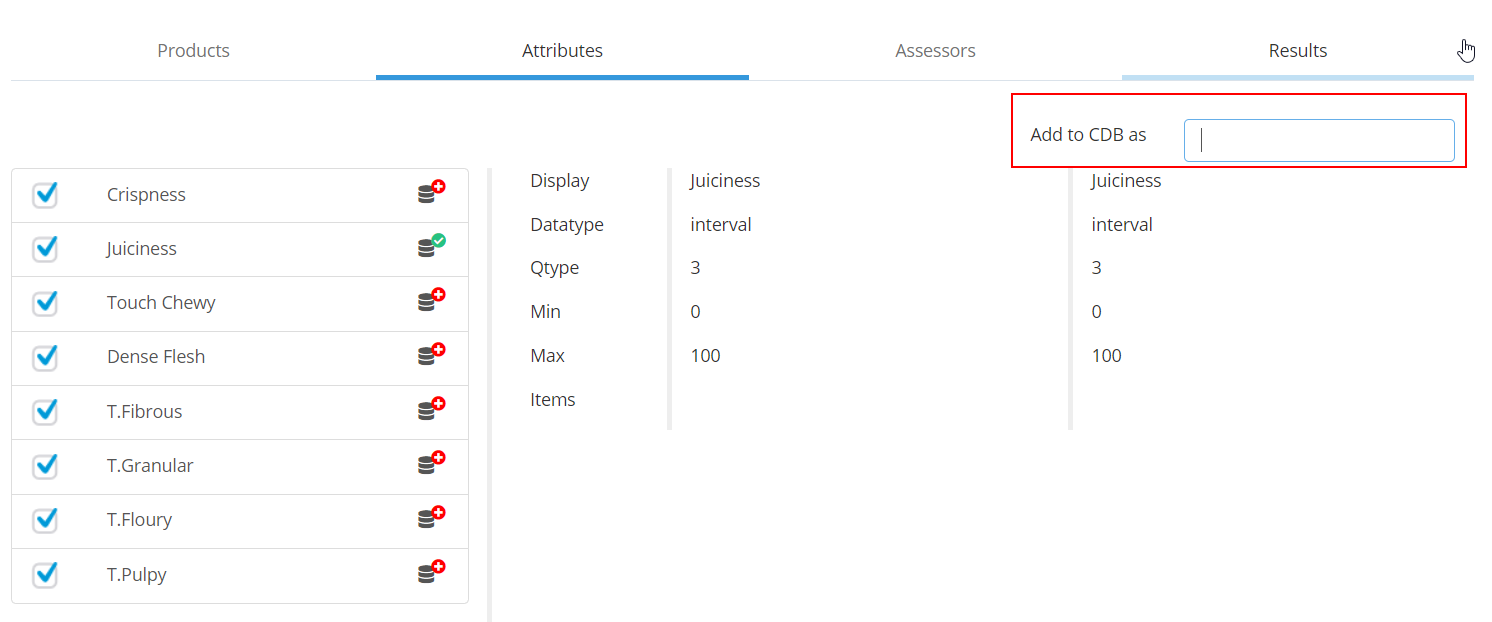Click the database upload icon next to T.Floury
The width and height of the screenshot is (1492, 622).
click(429, 518)
